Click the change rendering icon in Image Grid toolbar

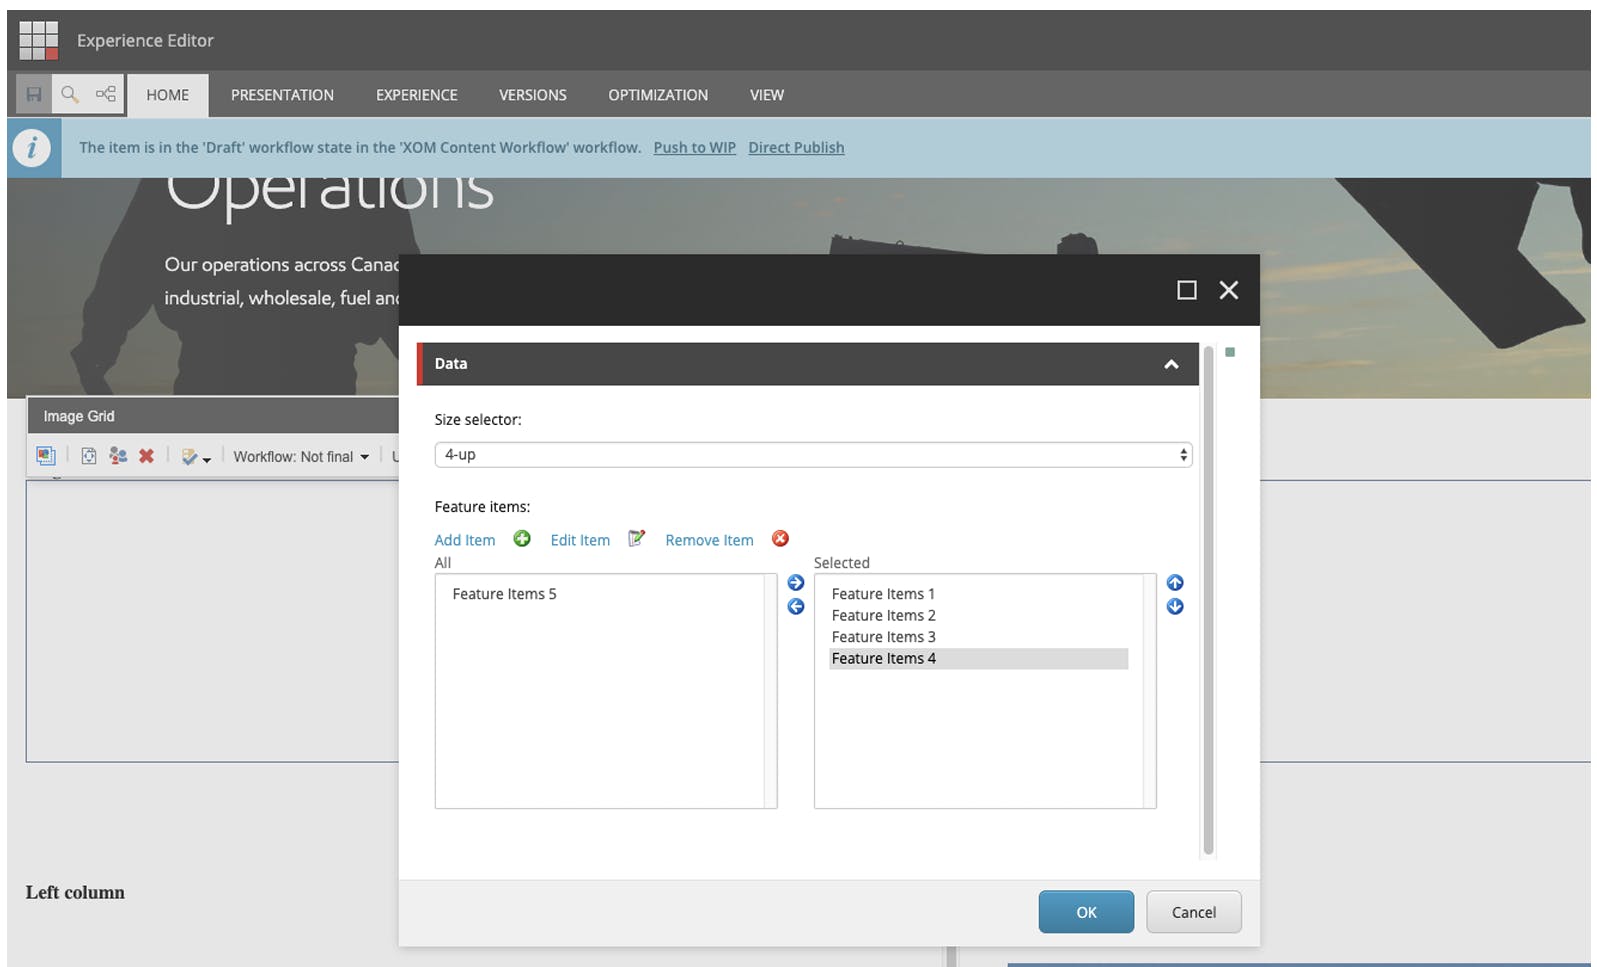pos(89,456)
